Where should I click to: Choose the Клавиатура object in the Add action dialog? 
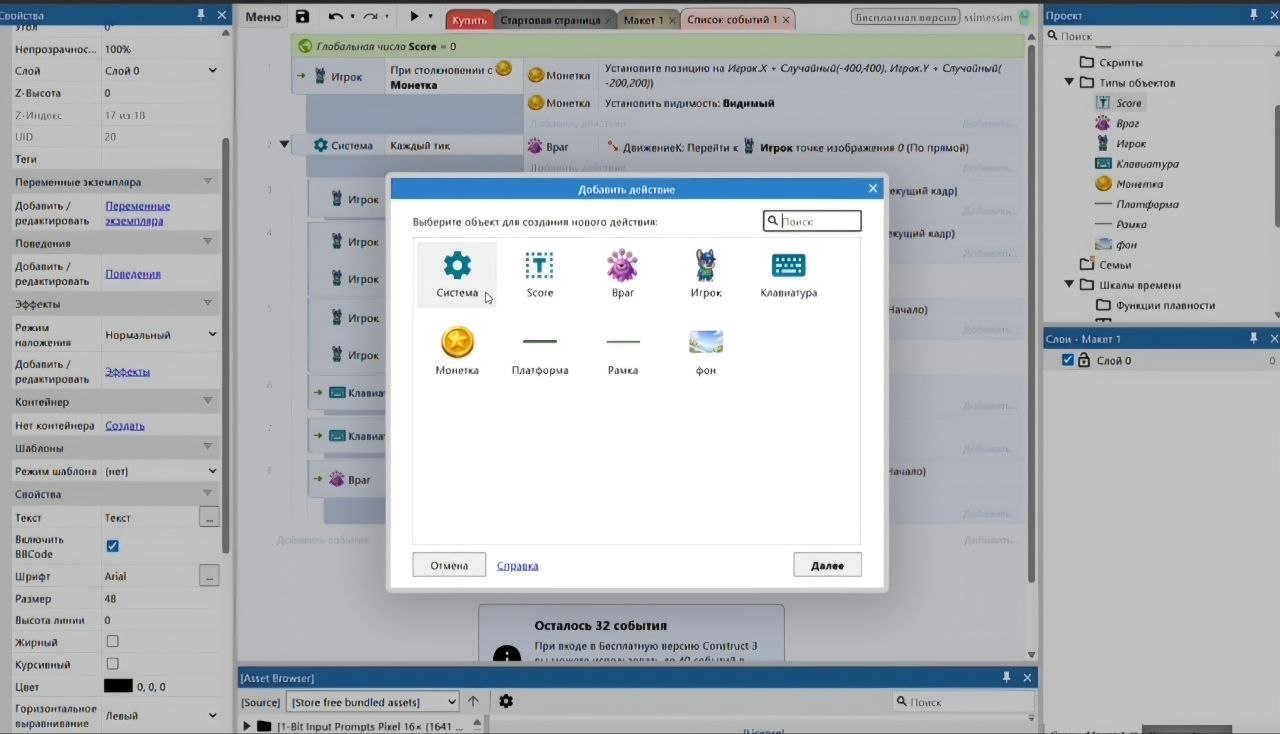789,274
